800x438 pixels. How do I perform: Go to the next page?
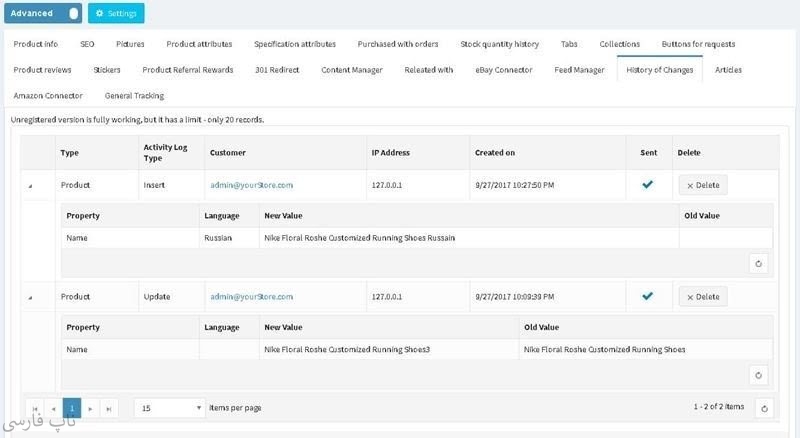pos(91,408)
